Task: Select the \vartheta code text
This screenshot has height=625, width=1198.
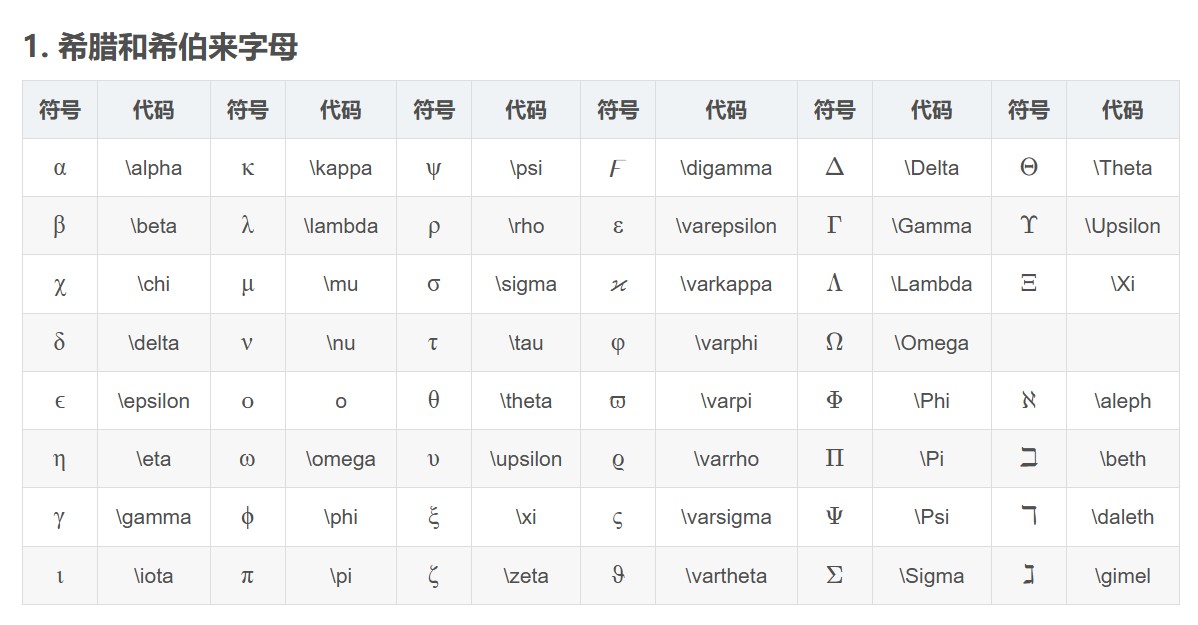Action: point(726,576)
